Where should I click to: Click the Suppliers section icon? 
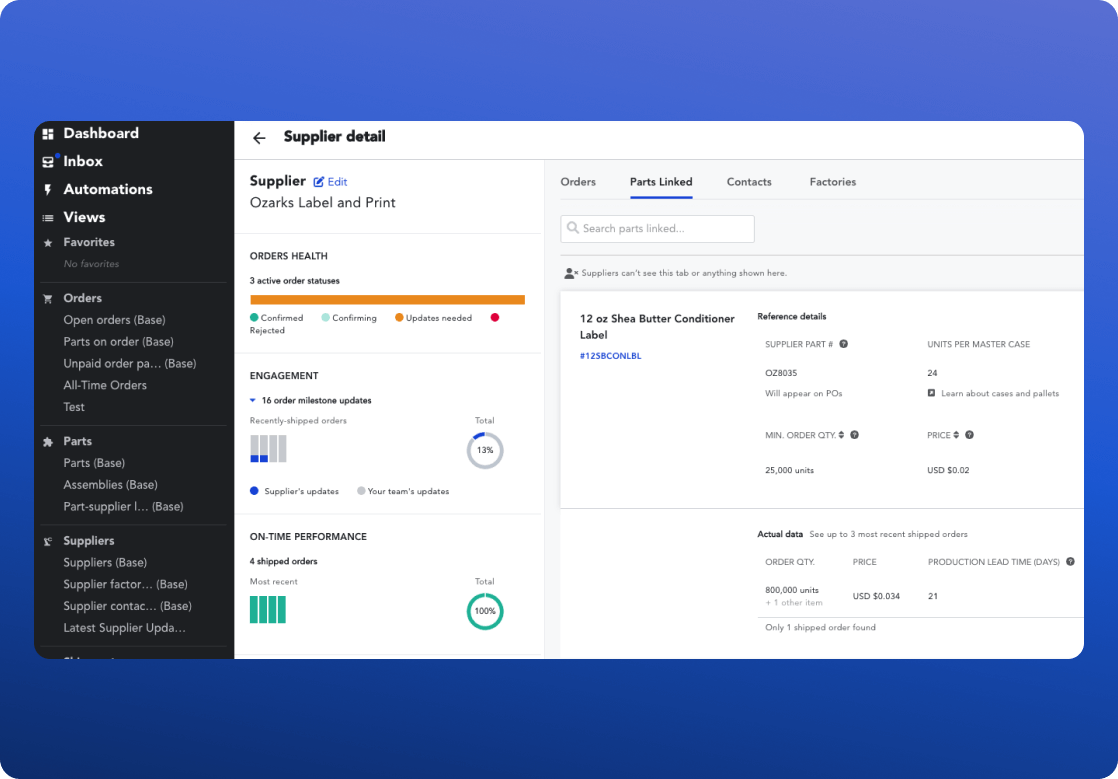tap(48, 542)
